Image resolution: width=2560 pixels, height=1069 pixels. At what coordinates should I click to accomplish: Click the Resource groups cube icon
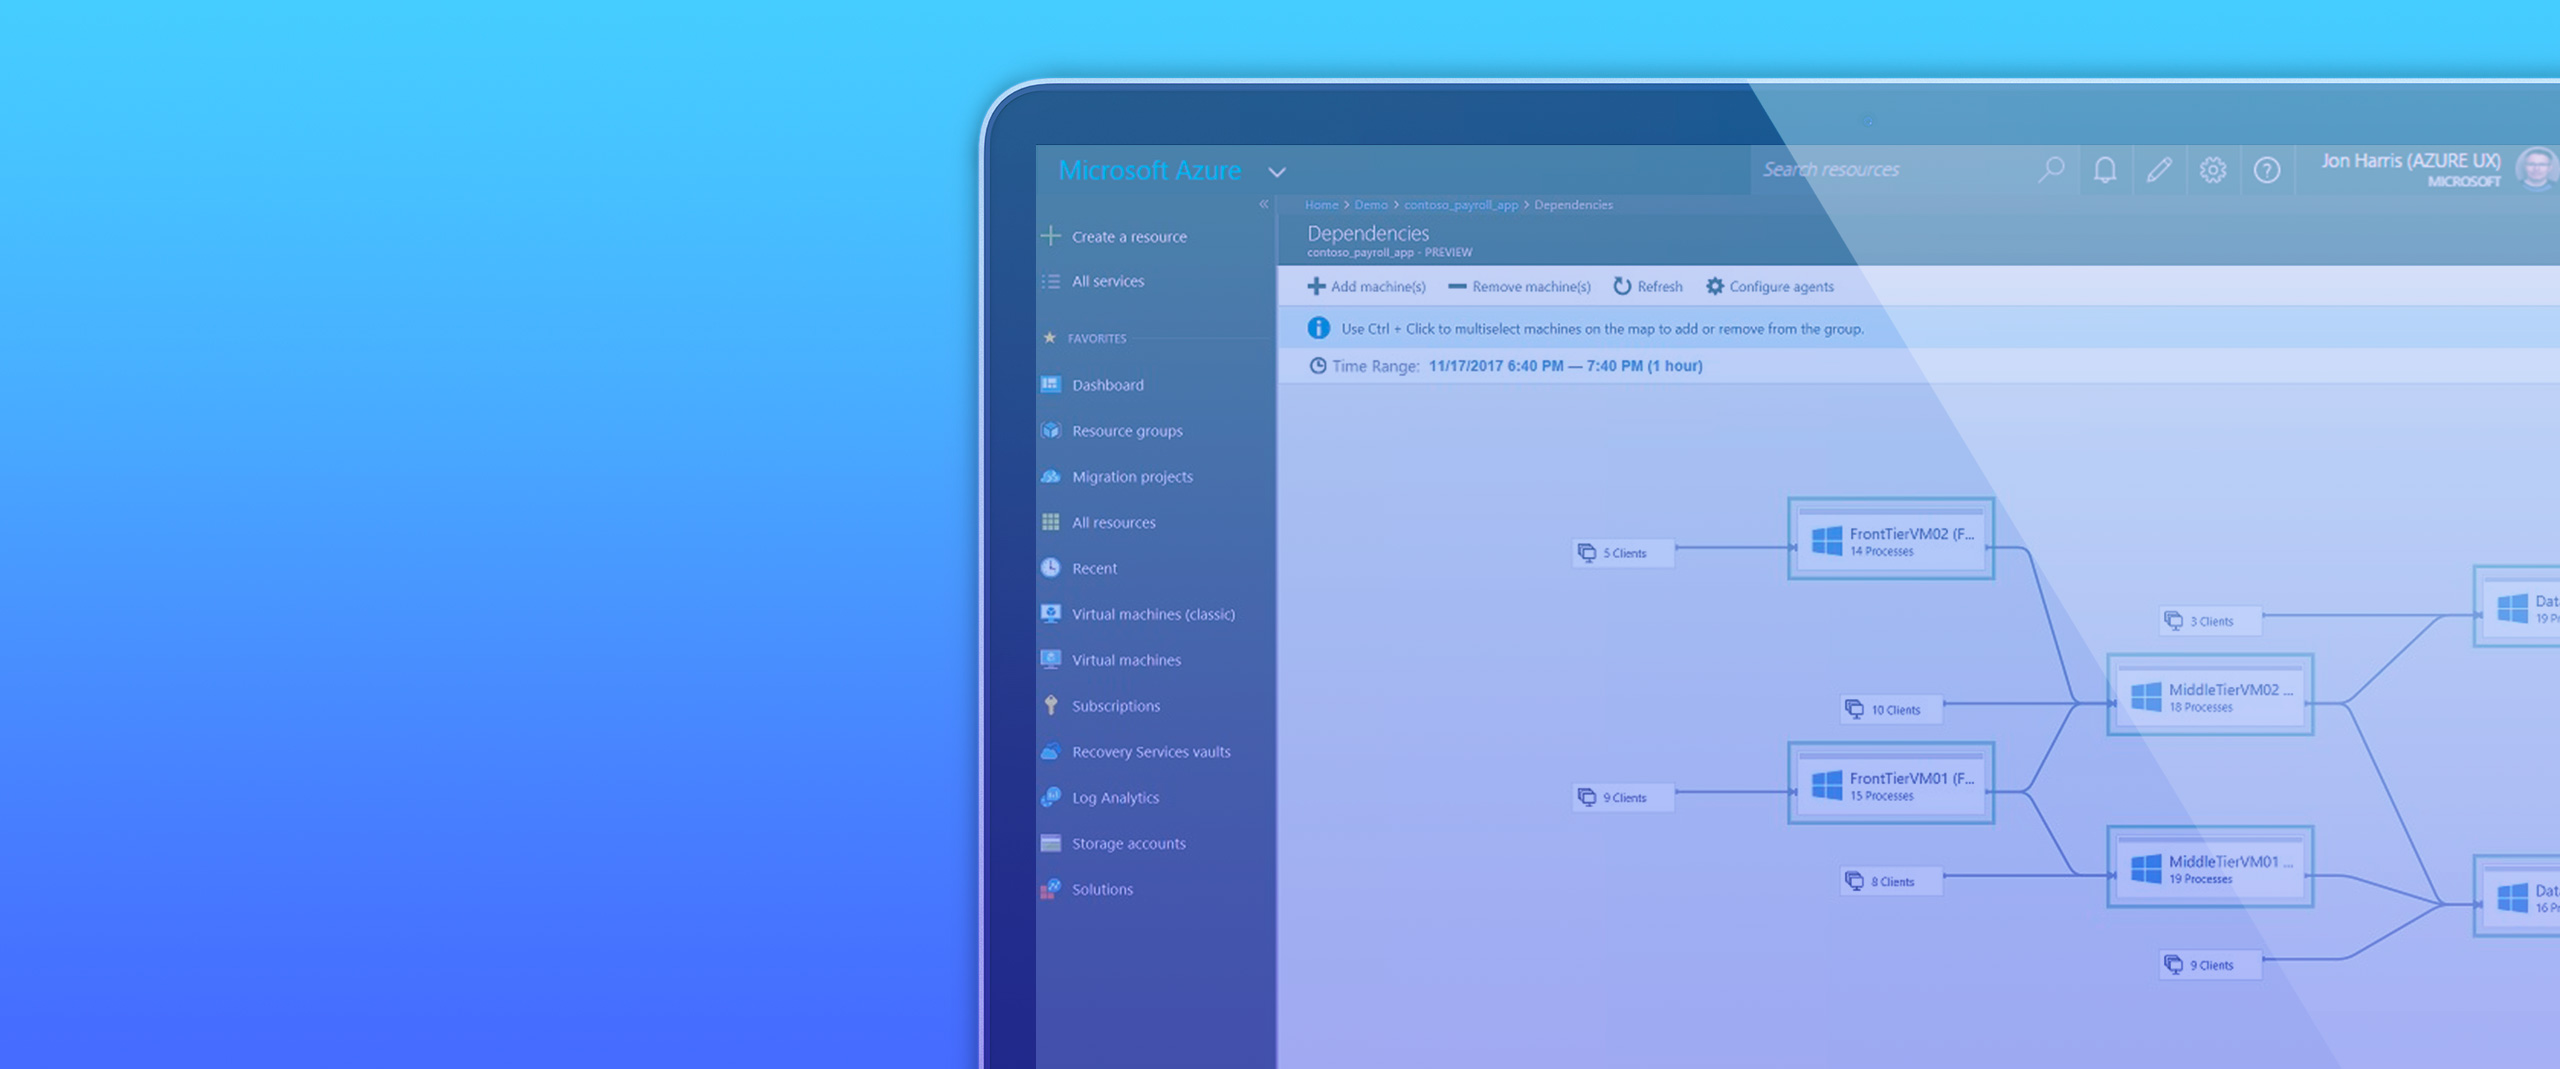point(1051,430)
